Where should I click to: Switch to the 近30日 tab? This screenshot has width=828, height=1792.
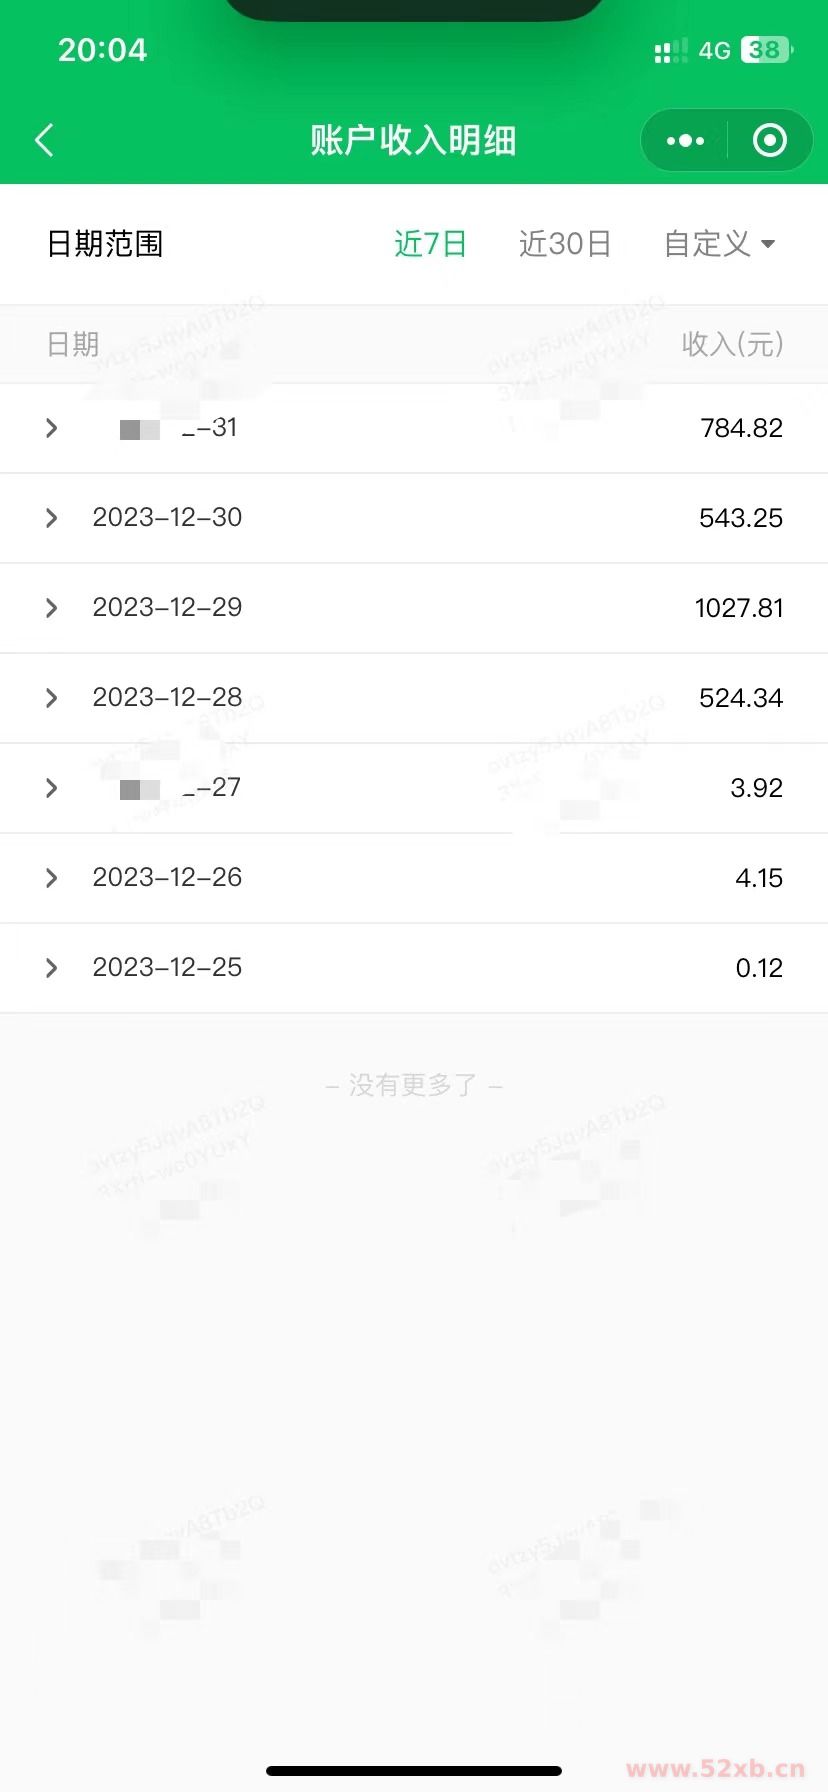[565, 244]
